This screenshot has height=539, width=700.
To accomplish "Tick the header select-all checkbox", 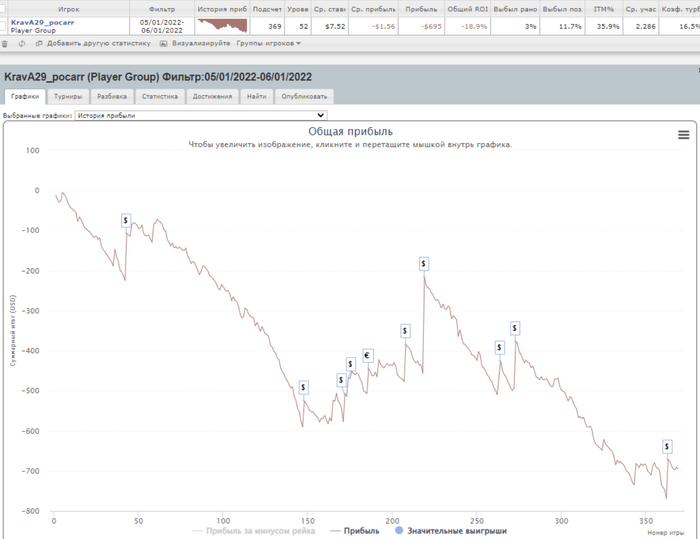I will tap(2, 8).
